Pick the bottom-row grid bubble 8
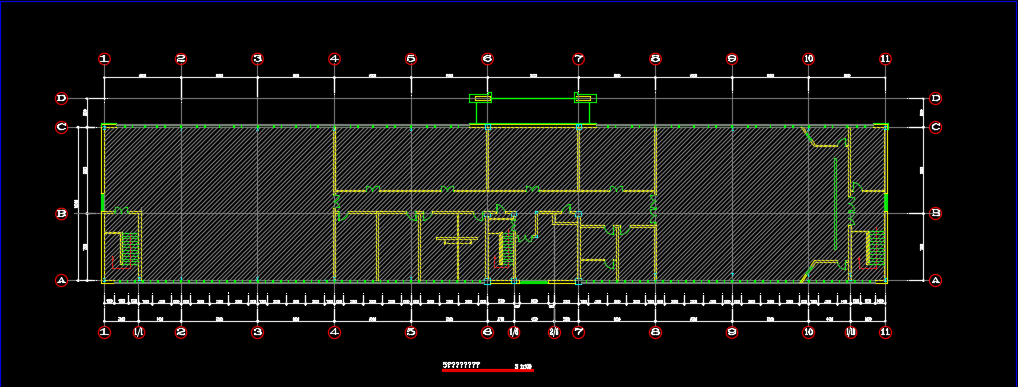This screenshot has width=1018, height=387. (655, 332)
